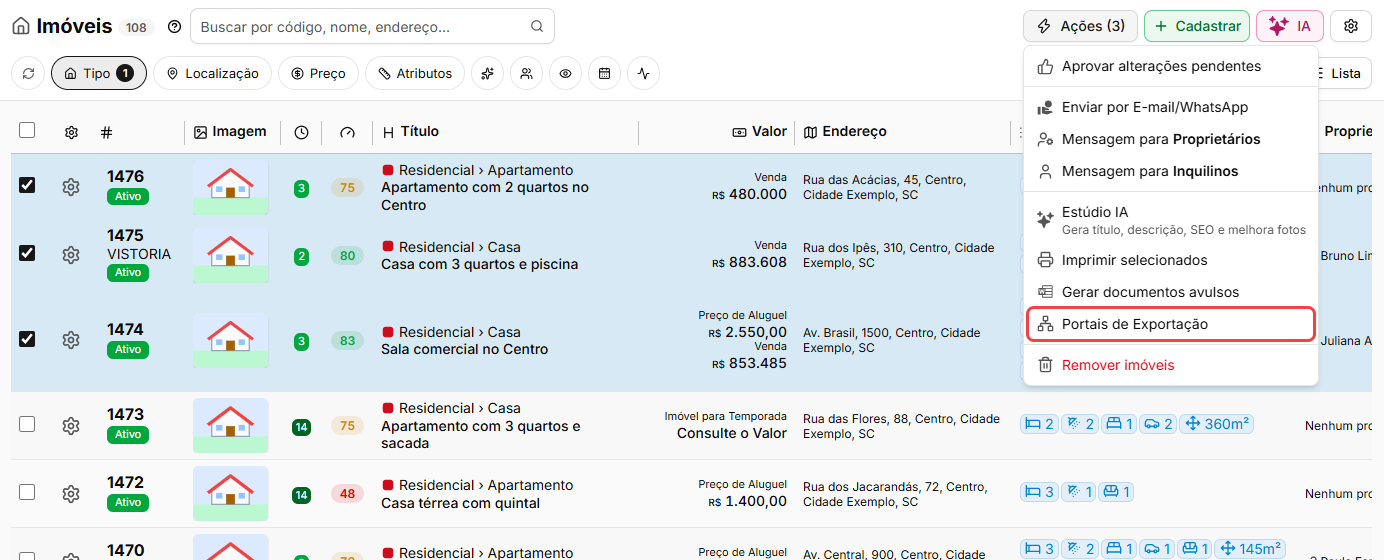Choose Imprimir selecionados
This screenshot has width=1384, height=560.
point(1171,260)
